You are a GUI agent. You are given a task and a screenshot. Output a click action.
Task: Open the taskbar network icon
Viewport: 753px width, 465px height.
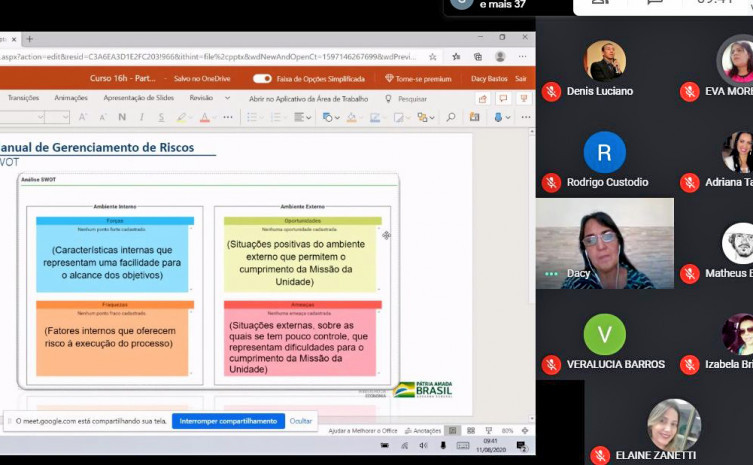404,446
